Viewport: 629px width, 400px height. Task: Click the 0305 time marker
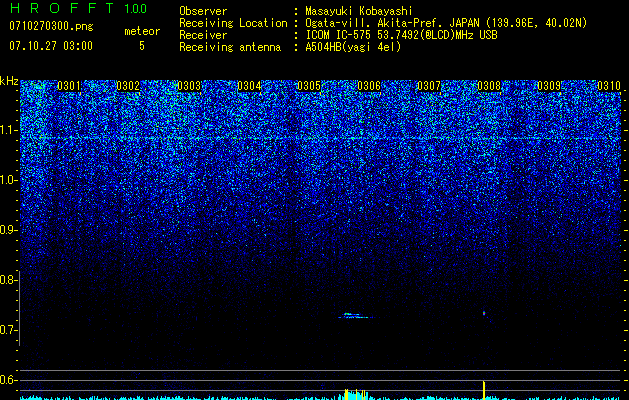[x=309, y=86]
